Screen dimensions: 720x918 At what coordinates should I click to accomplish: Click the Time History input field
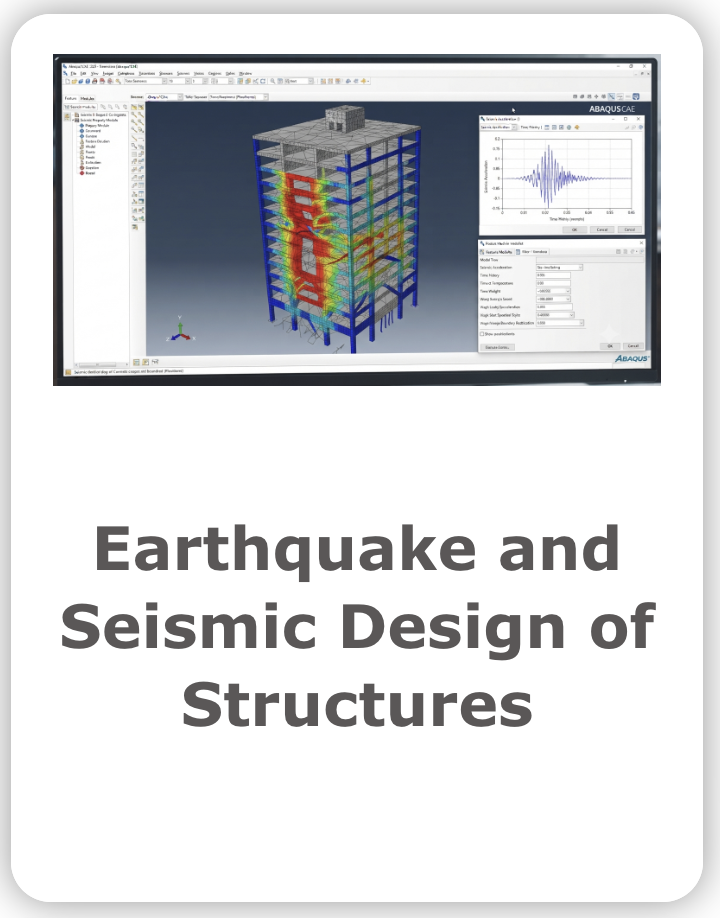coord(553,275)
